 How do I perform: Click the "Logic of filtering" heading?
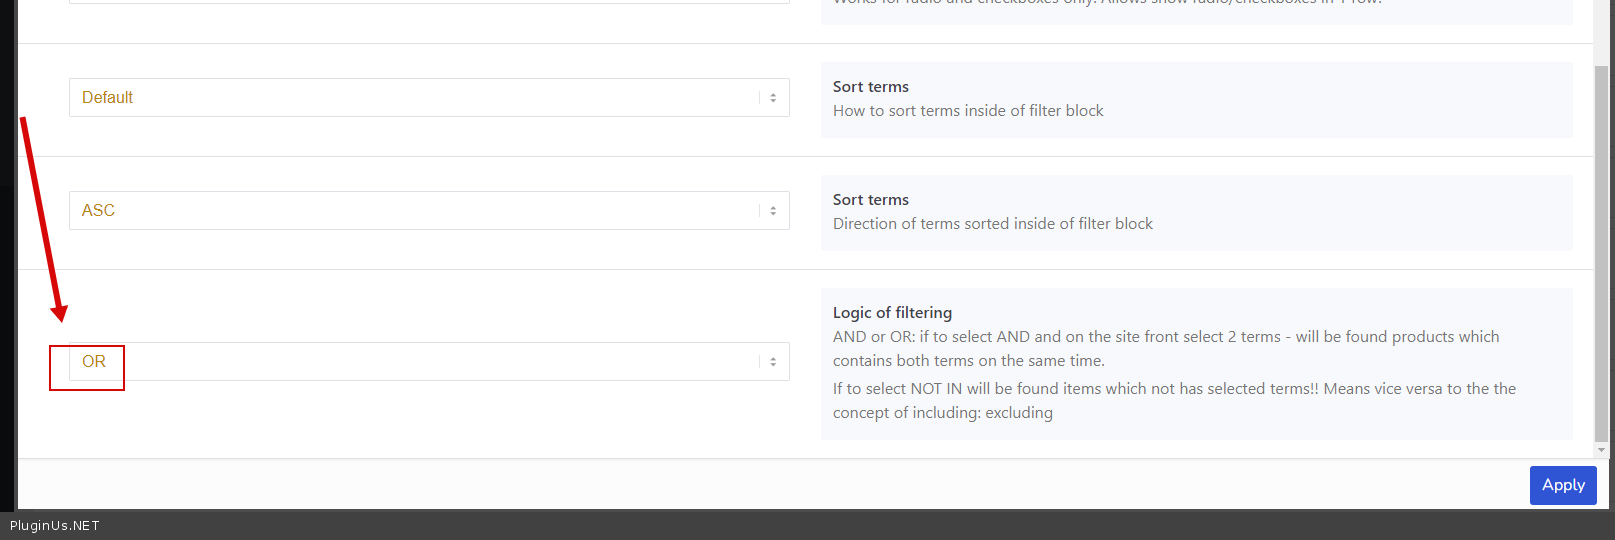pyautogui.click(x=892, y=313)
